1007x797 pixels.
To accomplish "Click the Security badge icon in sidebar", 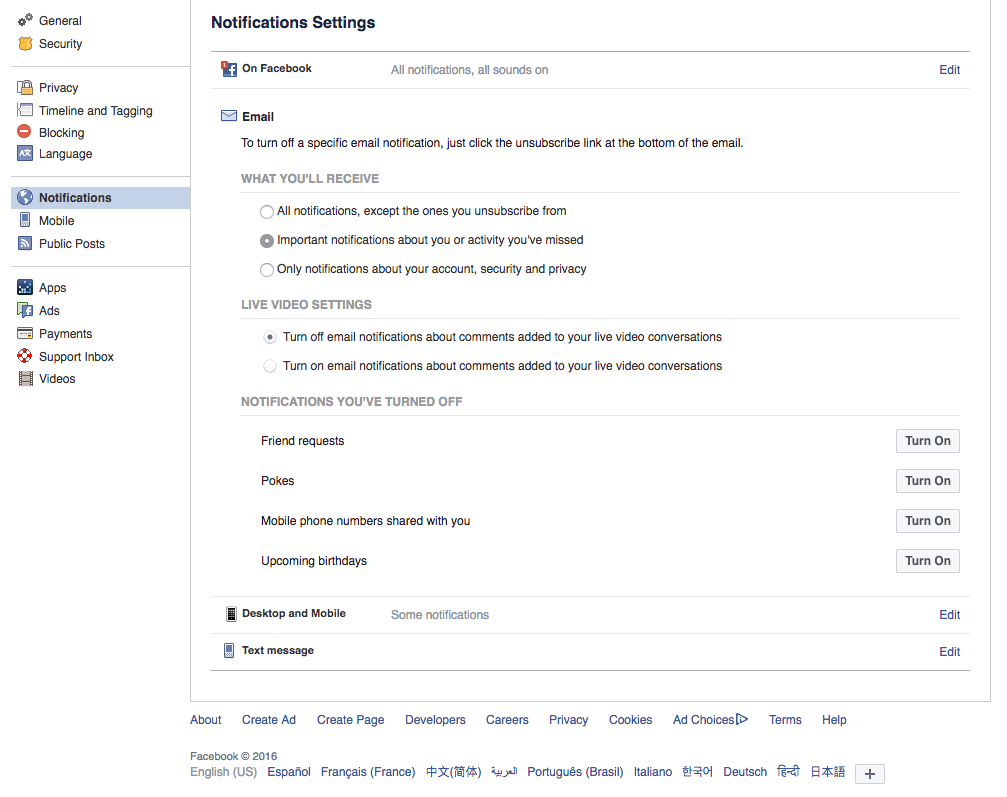I will 25,44.
